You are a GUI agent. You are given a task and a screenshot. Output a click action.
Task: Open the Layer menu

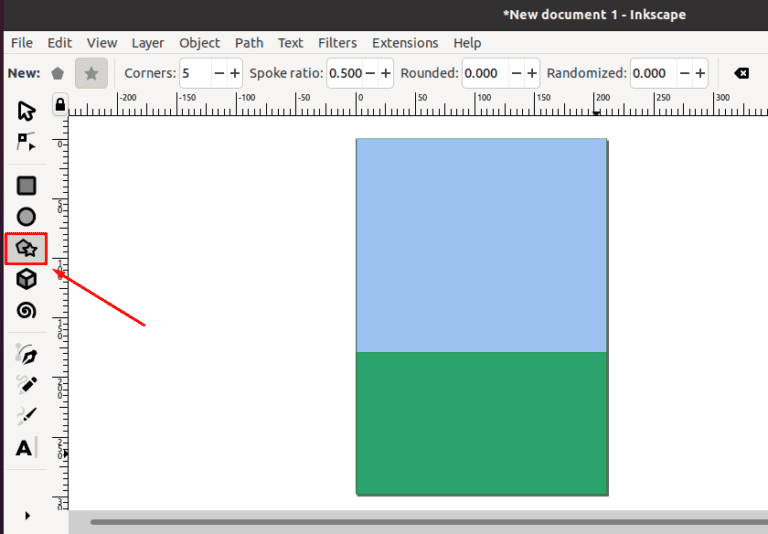click(147, 43)
